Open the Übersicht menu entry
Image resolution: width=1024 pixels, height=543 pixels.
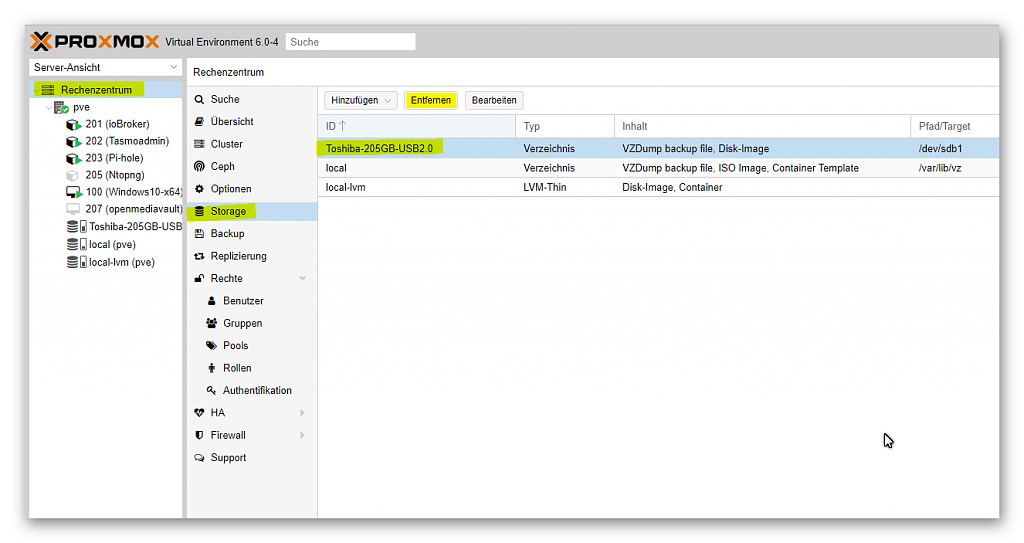point(252,122)
